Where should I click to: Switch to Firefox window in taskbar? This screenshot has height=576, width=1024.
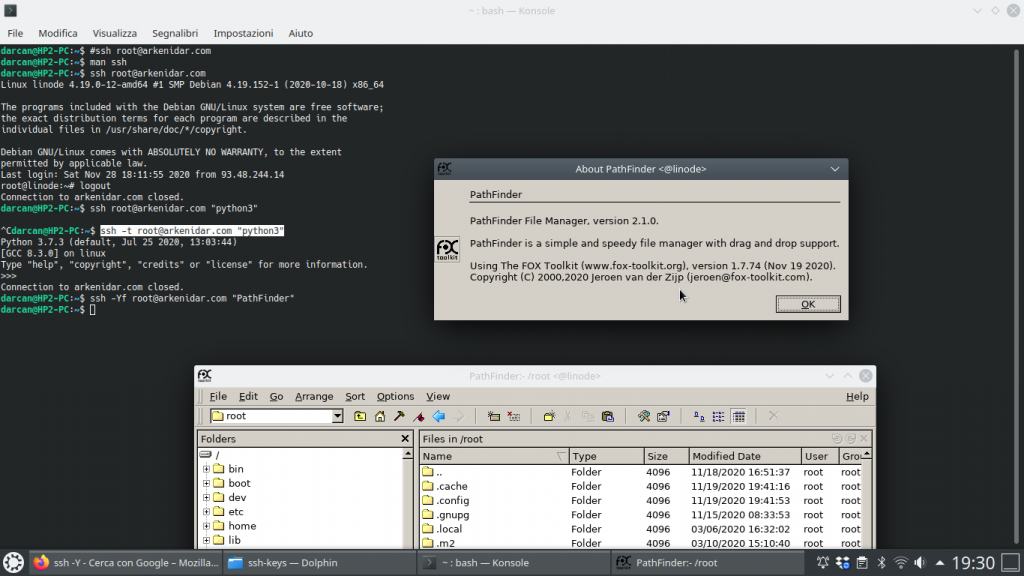click(x=126, y=562)
